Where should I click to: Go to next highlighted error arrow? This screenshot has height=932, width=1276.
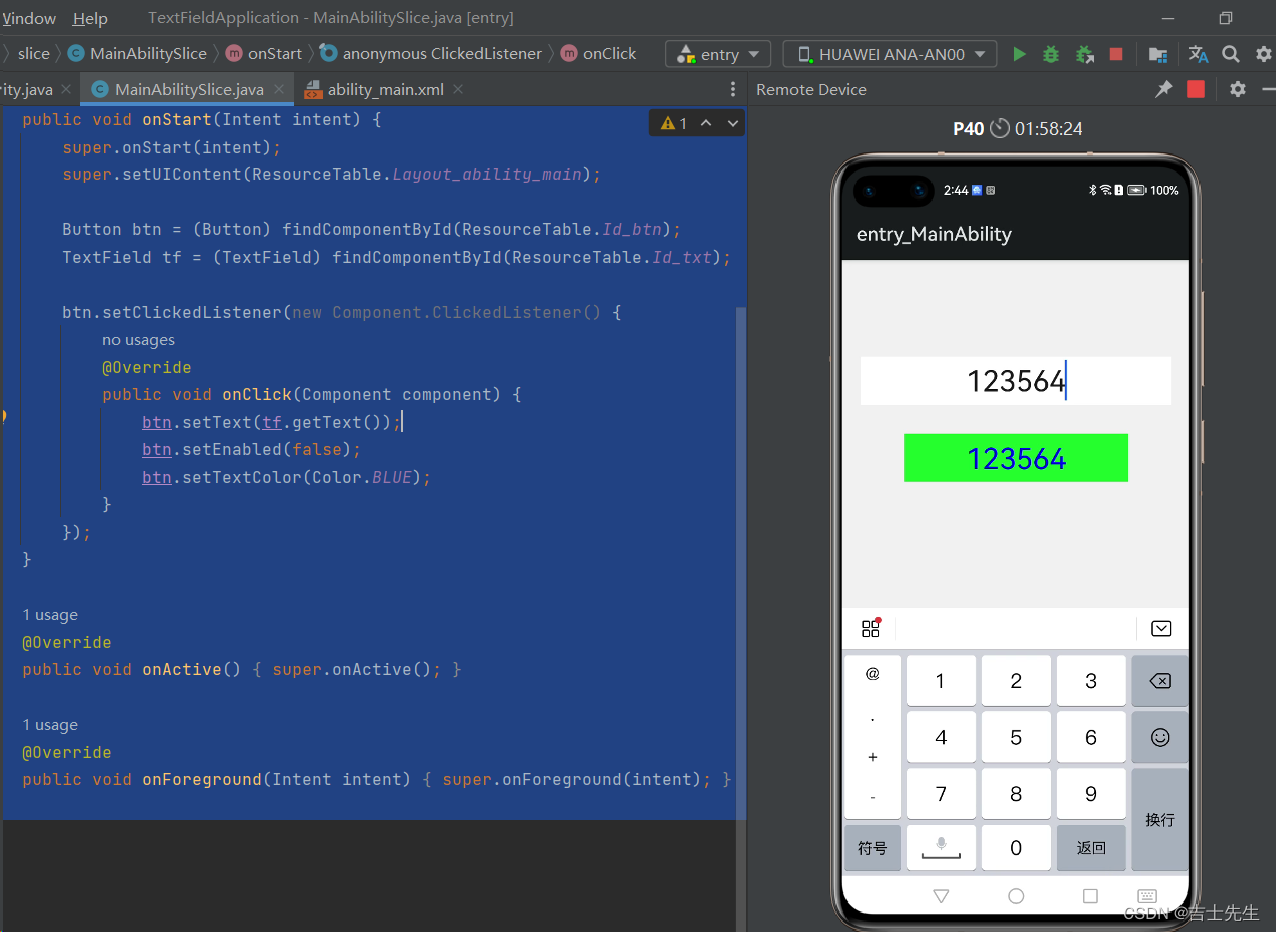733,123
